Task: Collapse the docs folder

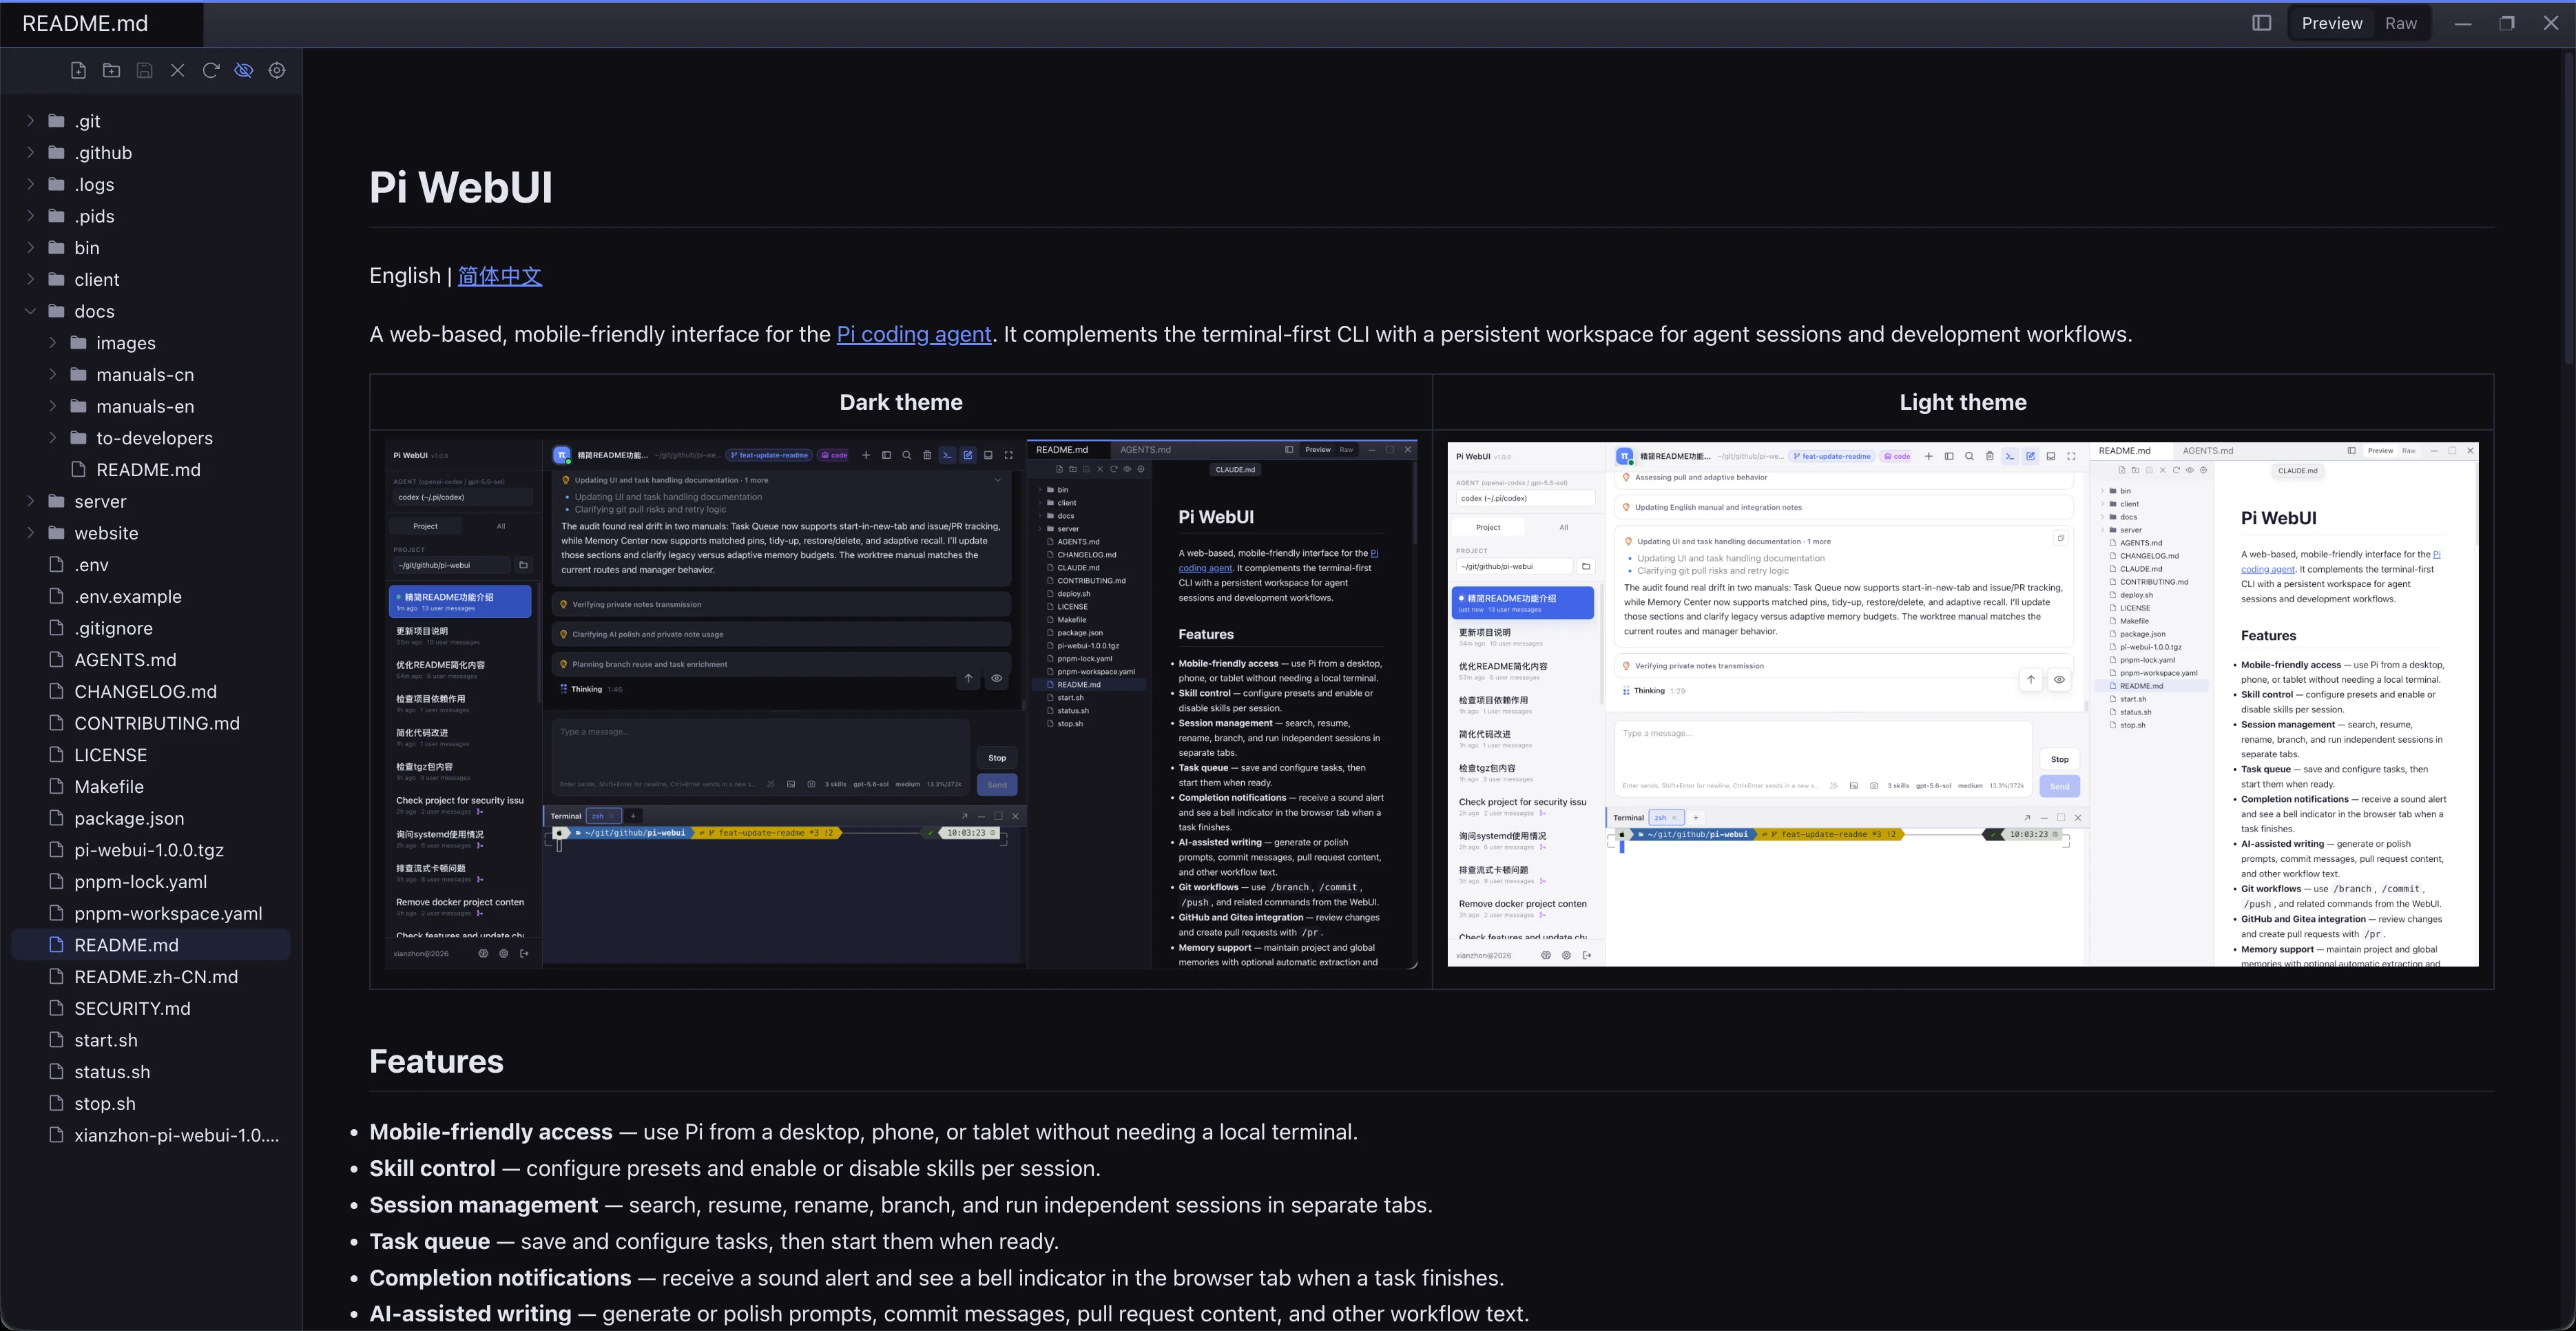Action: click(30, 311)
